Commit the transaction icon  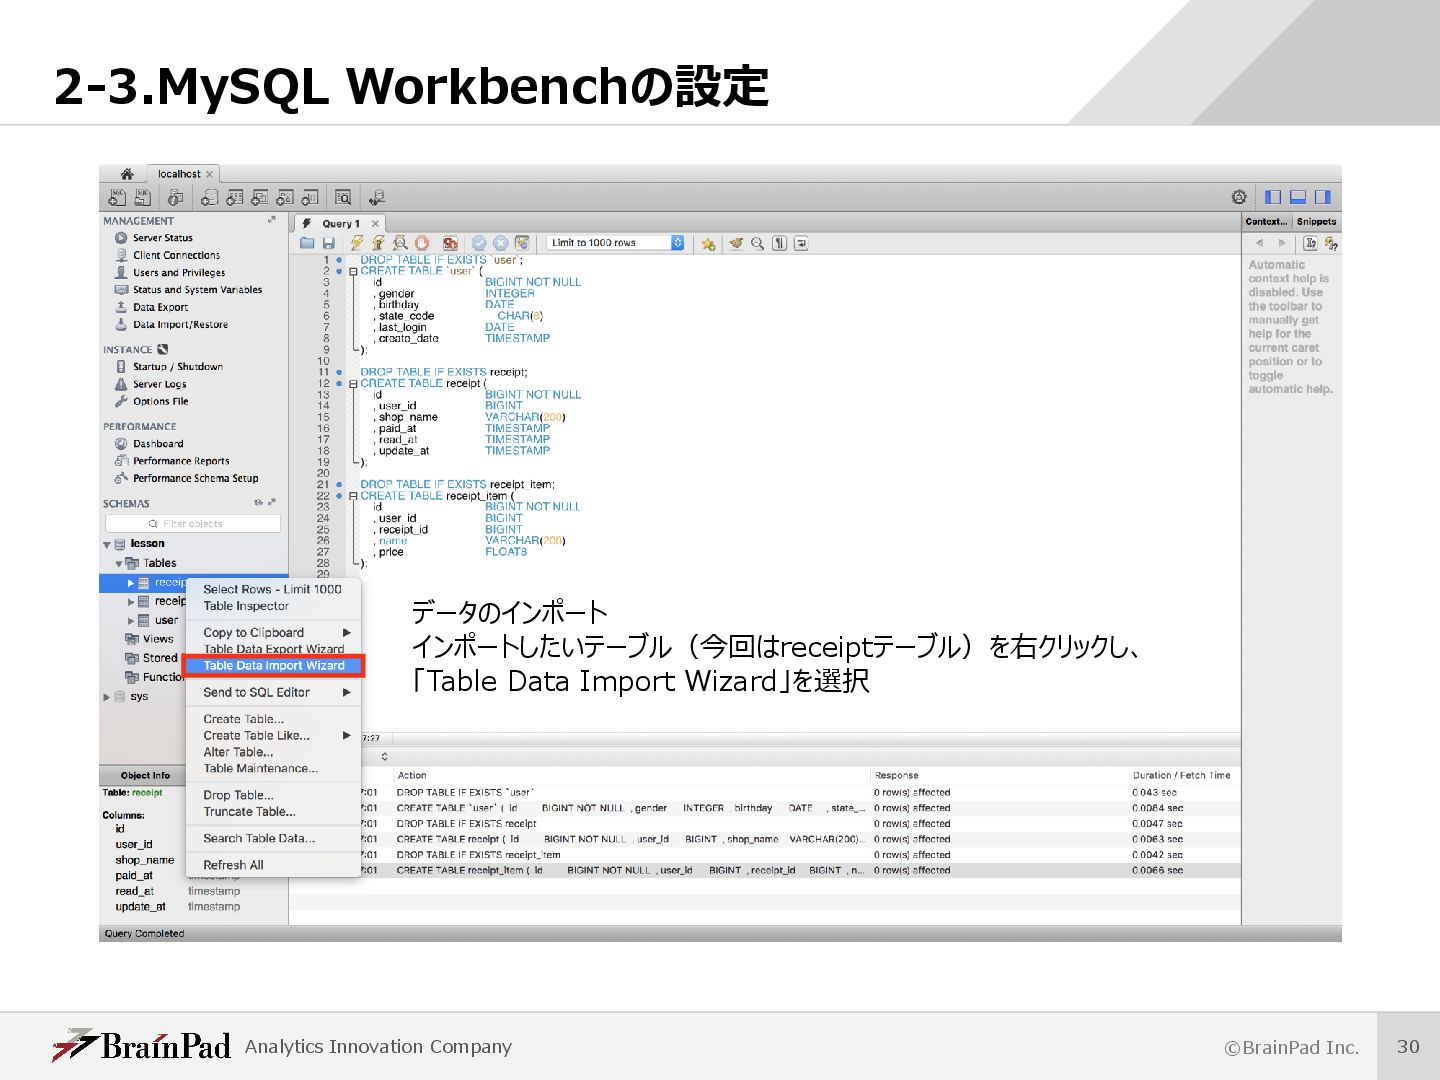[479, 243]
